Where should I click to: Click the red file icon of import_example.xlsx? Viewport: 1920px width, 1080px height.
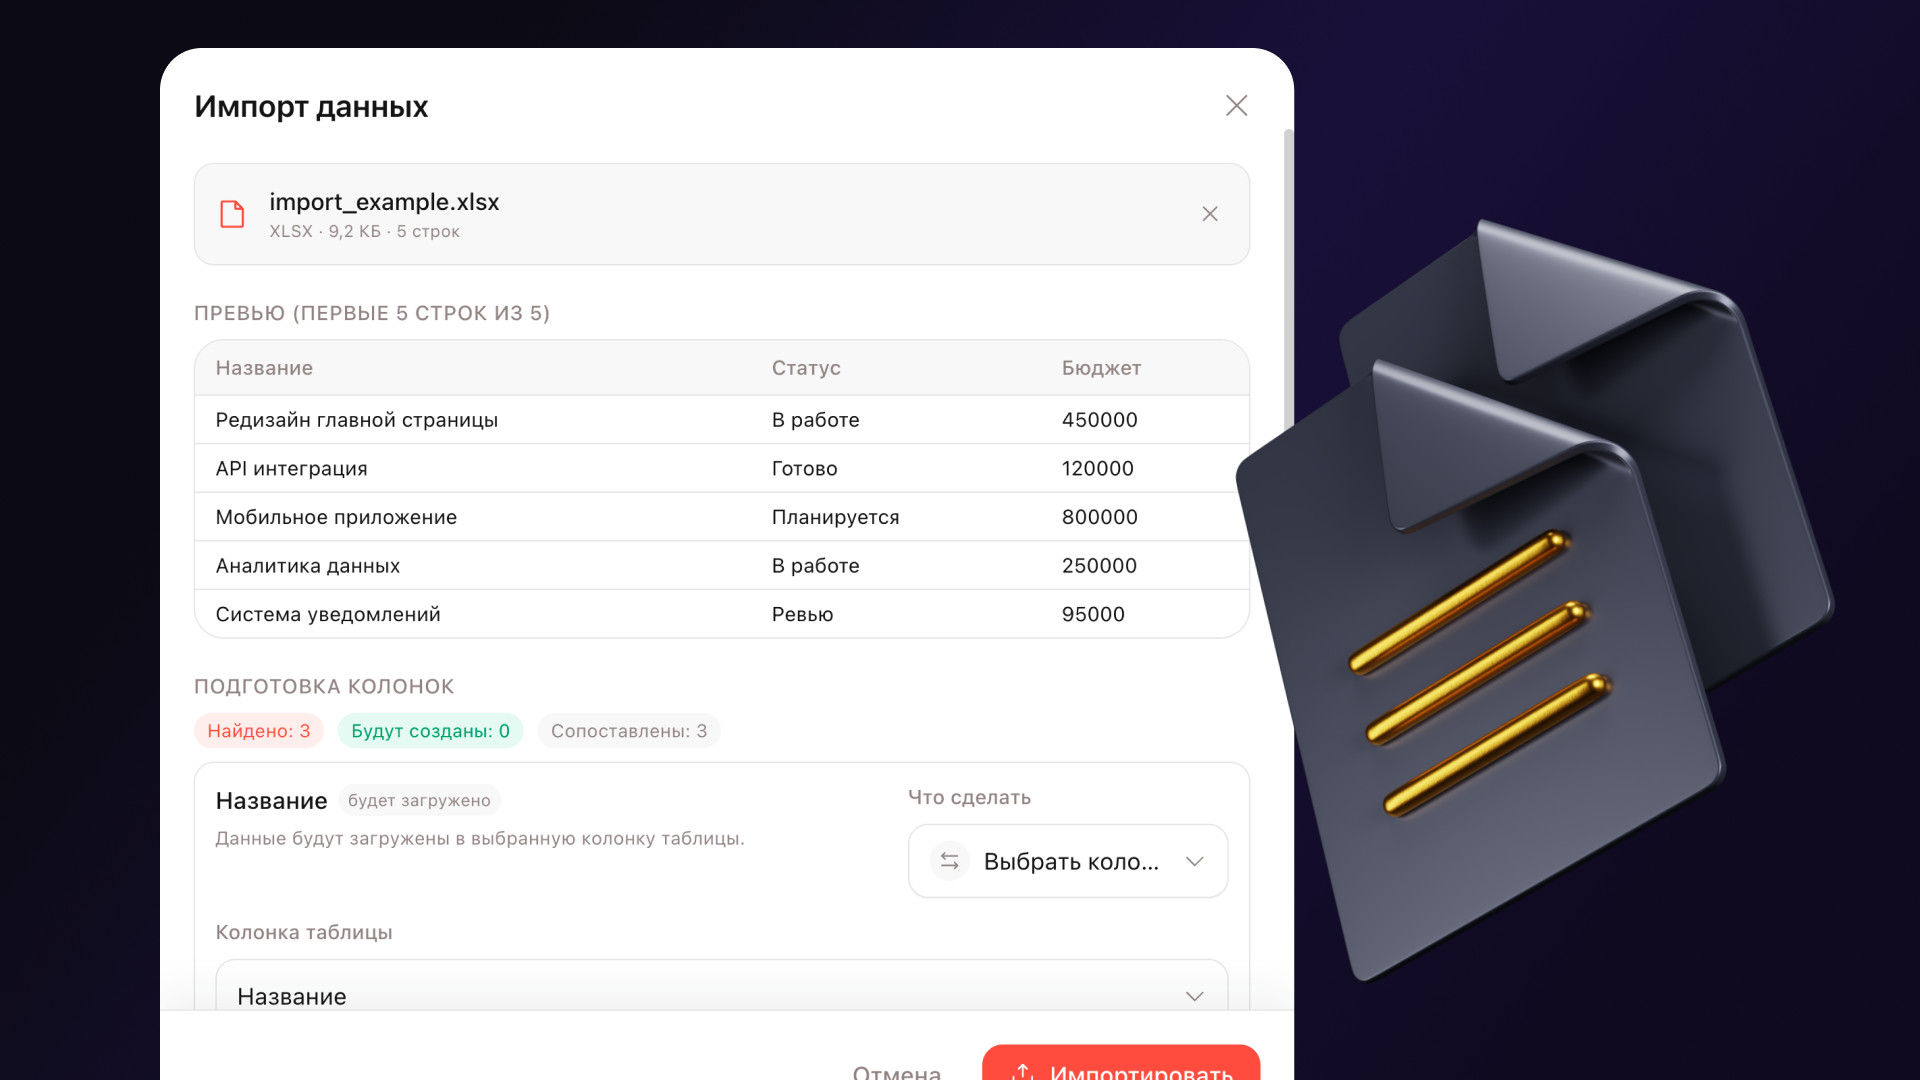point(232,214)
